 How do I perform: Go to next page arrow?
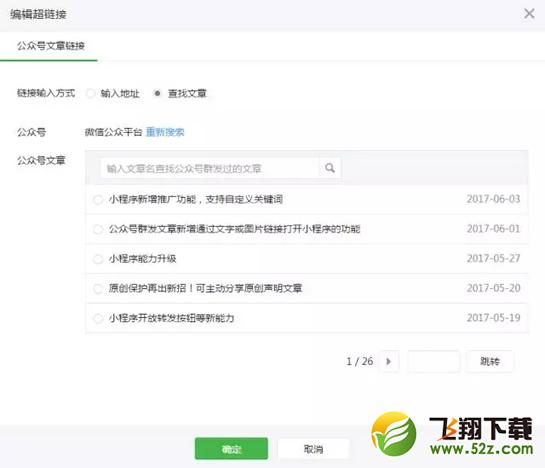click(x=389, y=362)
